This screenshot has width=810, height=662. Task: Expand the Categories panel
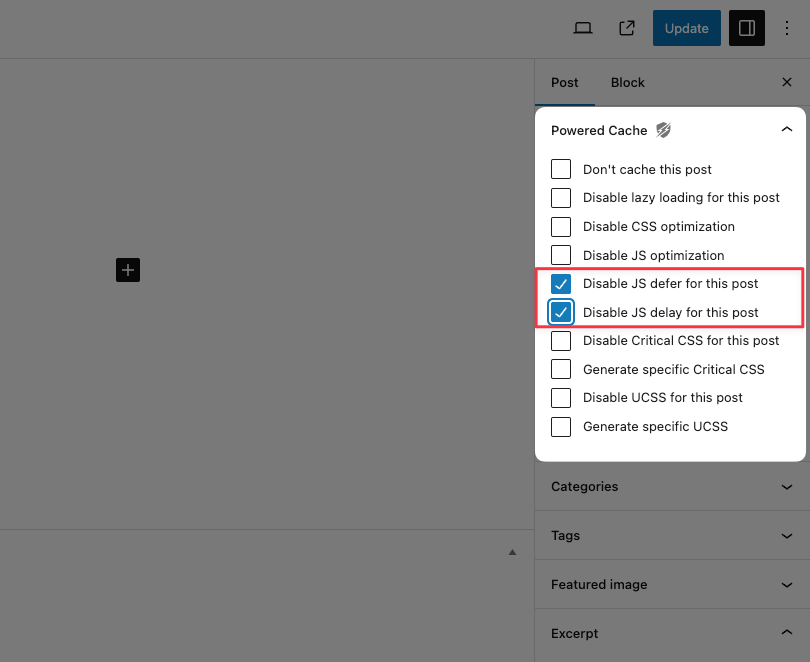pos(670,486)
